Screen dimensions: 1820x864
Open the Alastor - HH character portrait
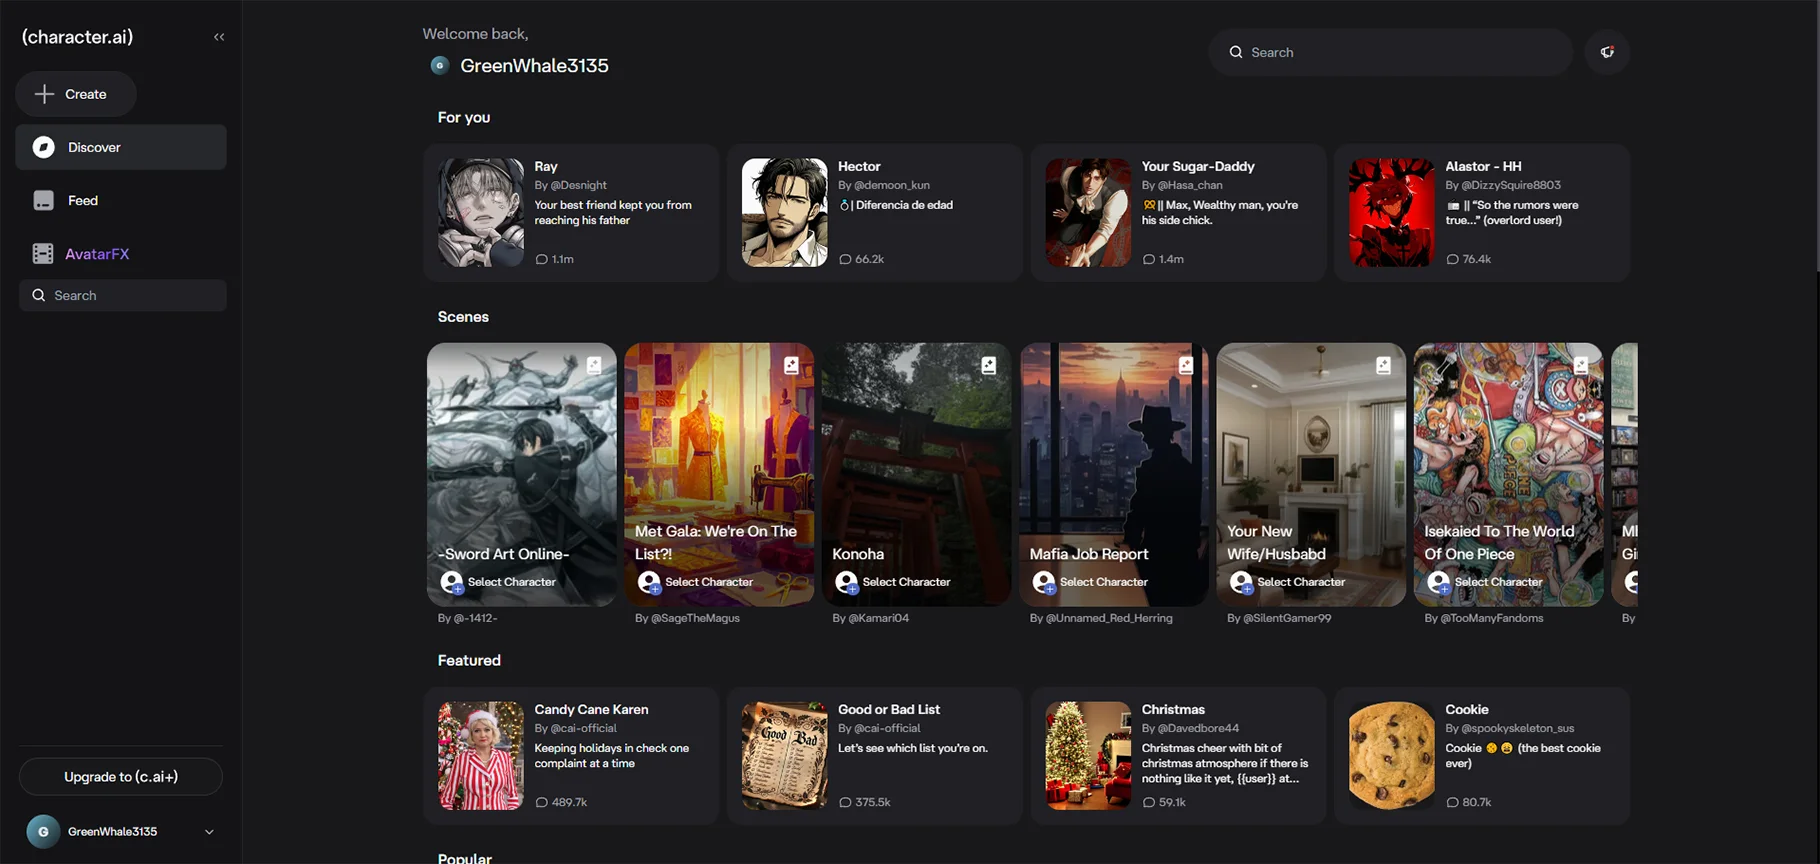coord(1392,212)
